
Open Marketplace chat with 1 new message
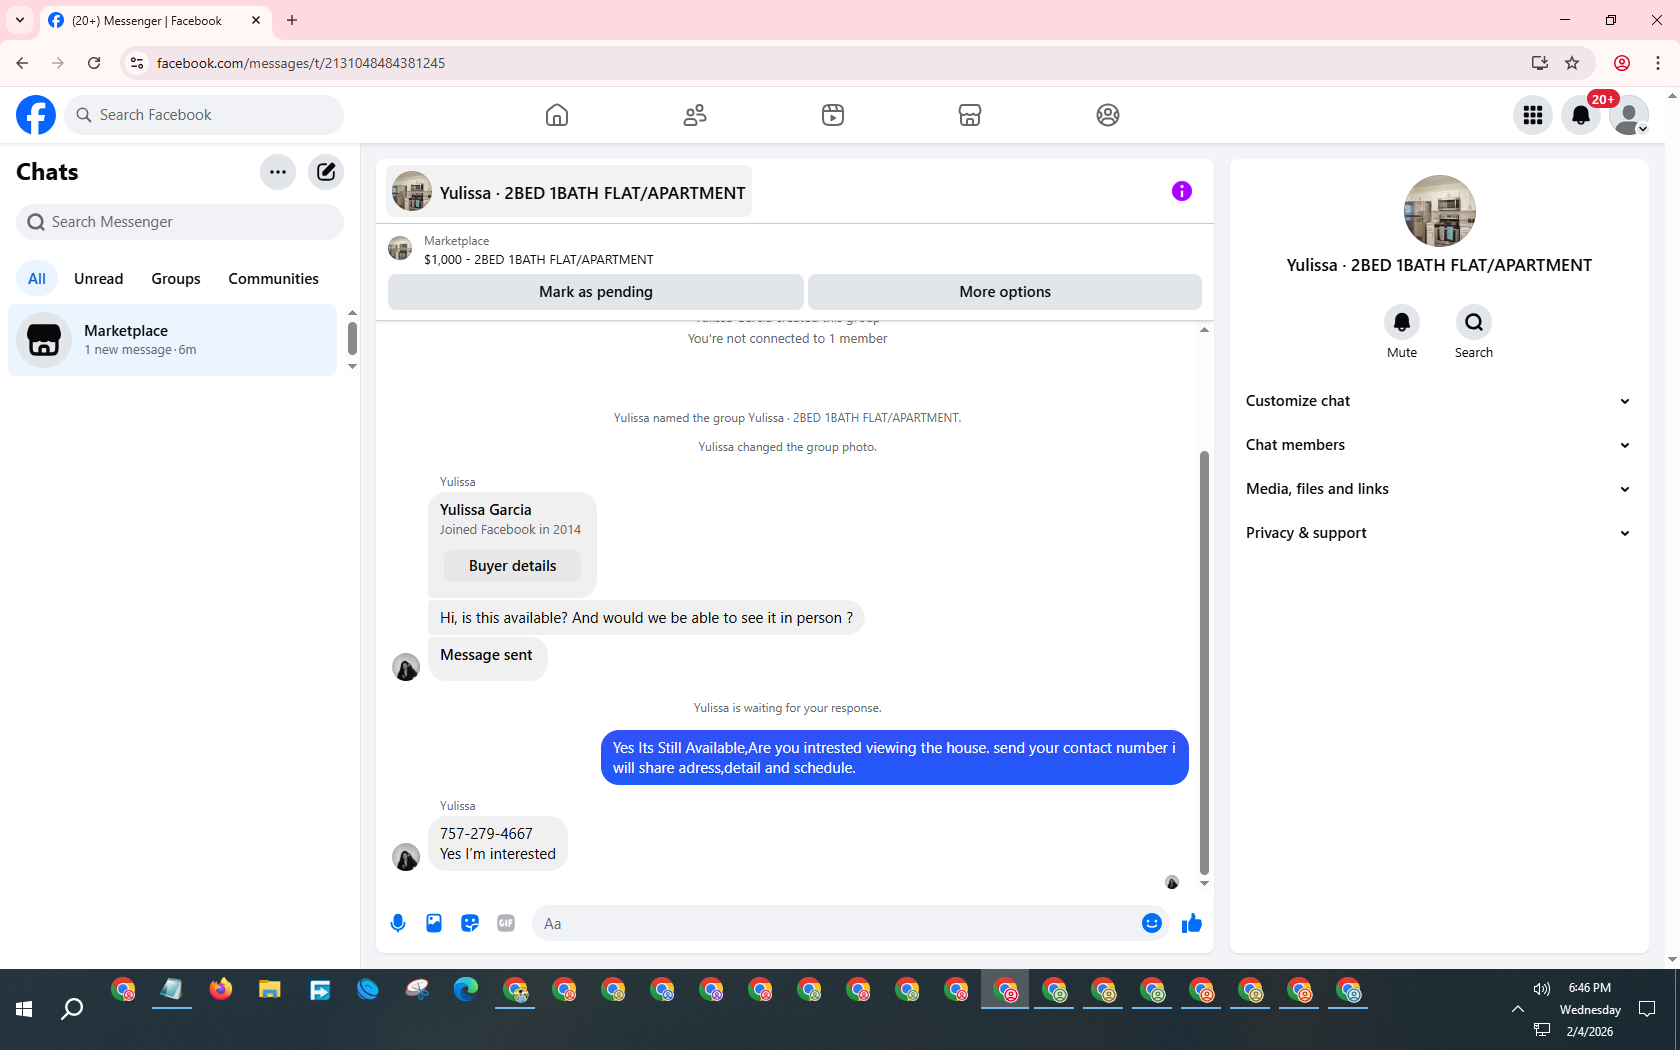173,340
